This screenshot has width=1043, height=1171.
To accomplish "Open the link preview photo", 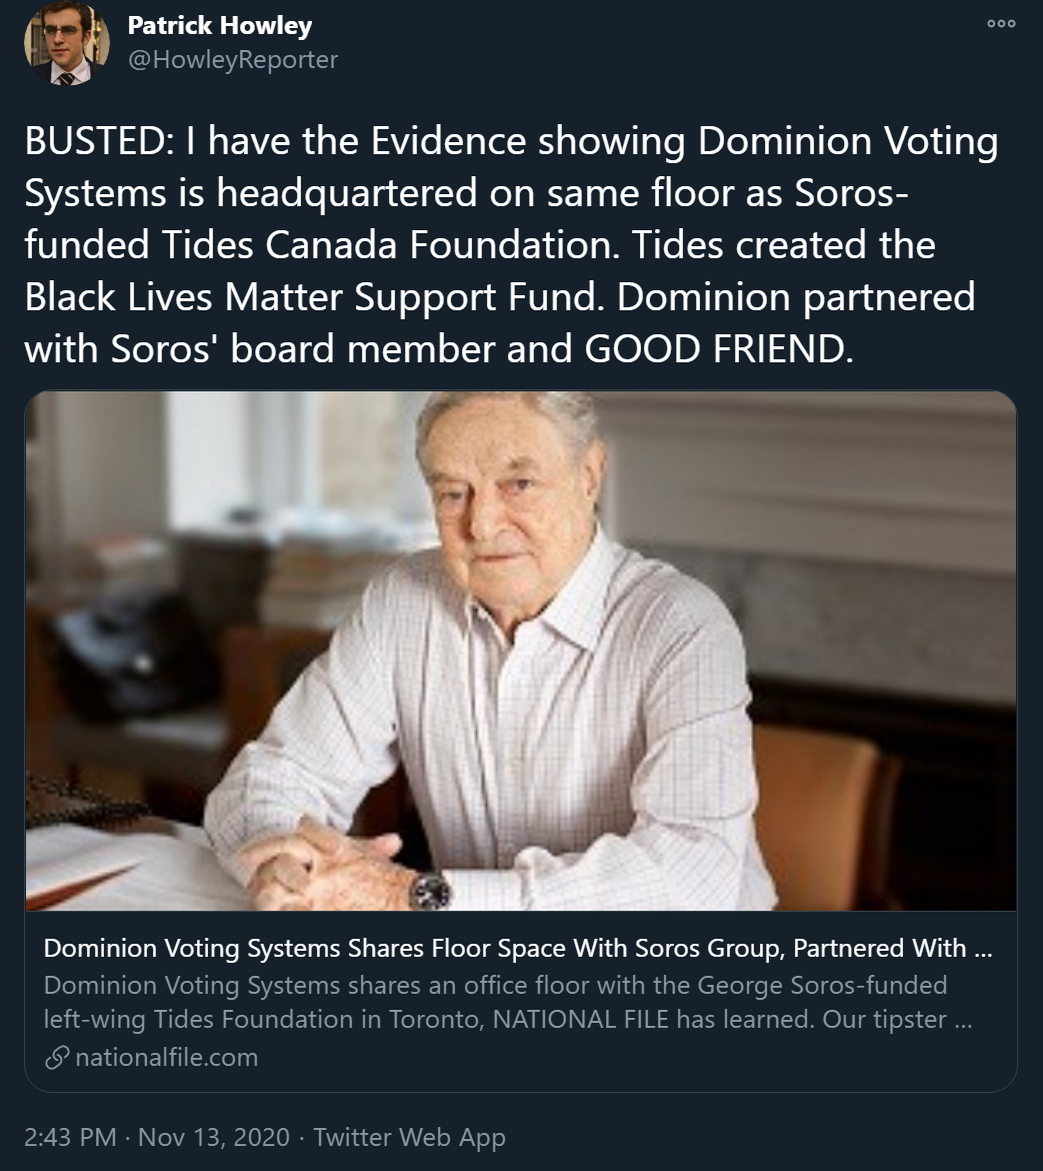I will point(520,650).
